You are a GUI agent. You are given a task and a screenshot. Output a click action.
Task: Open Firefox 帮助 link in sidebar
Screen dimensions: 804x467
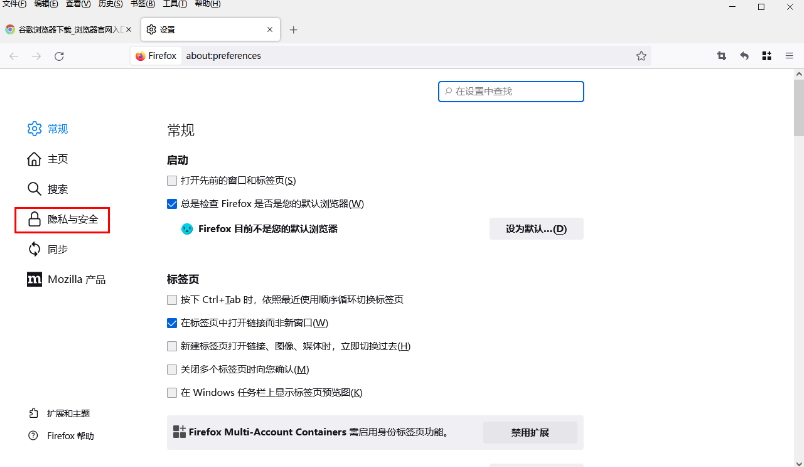(x=61, y=436)
